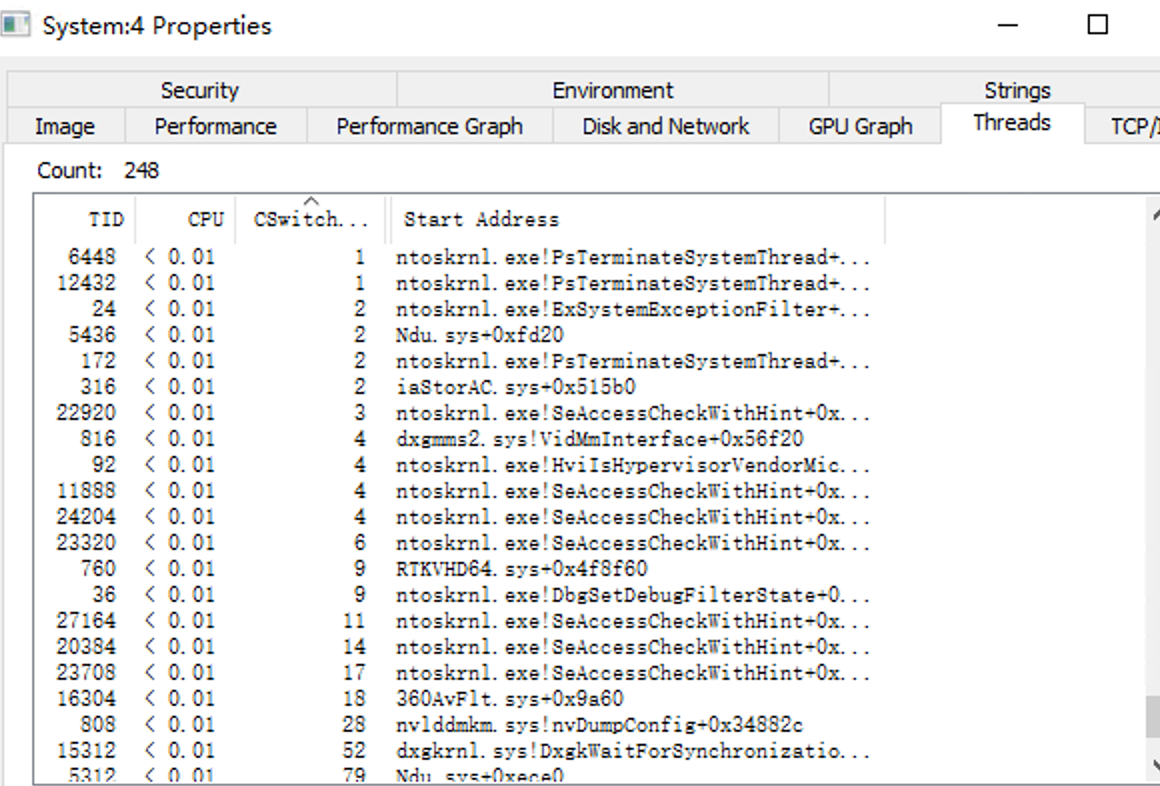
Task: Switch to the Performance tab
Action: (x=215, y=126)
